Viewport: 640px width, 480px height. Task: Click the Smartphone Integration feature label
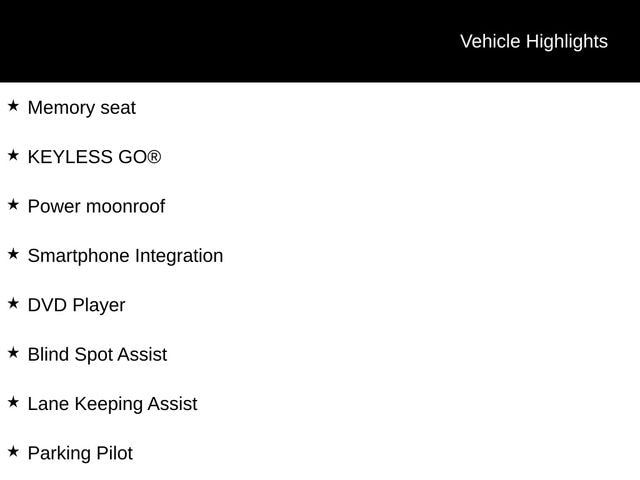125,256
